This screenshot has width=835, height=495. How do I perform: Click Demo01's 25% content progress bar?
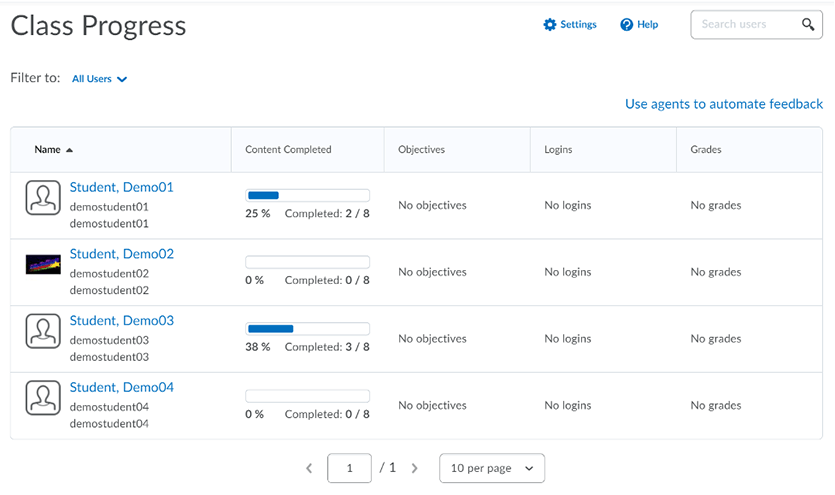coord(307,196)
